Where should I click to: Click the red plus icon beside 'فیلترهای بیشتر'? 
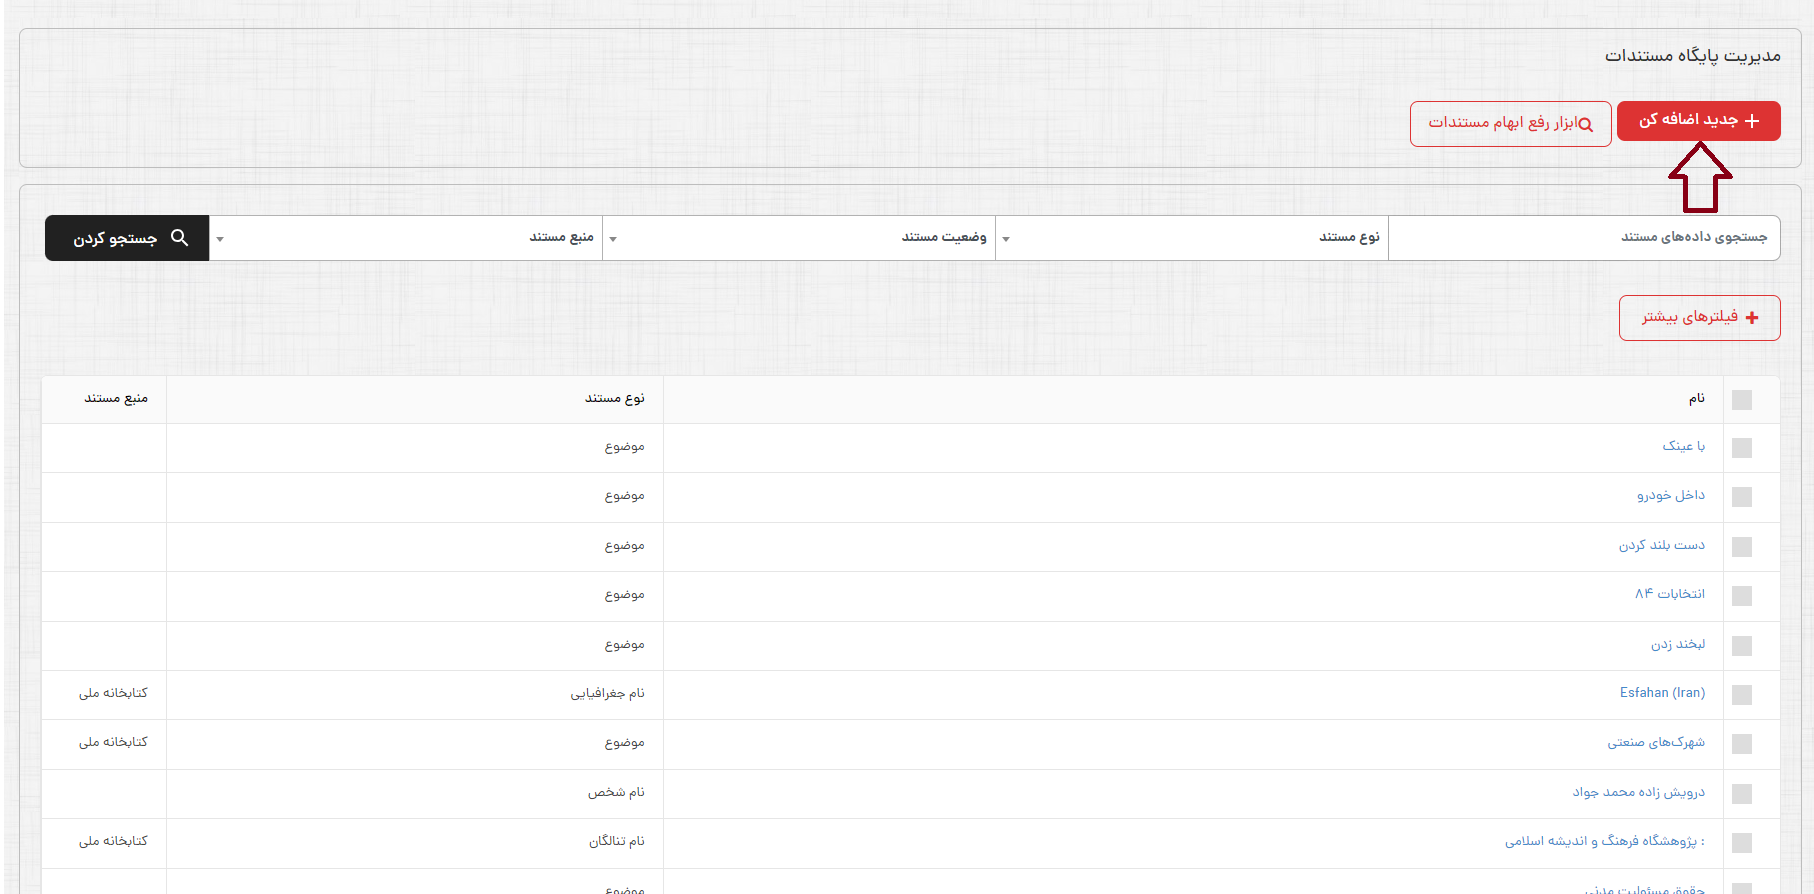coord(1752,318)
